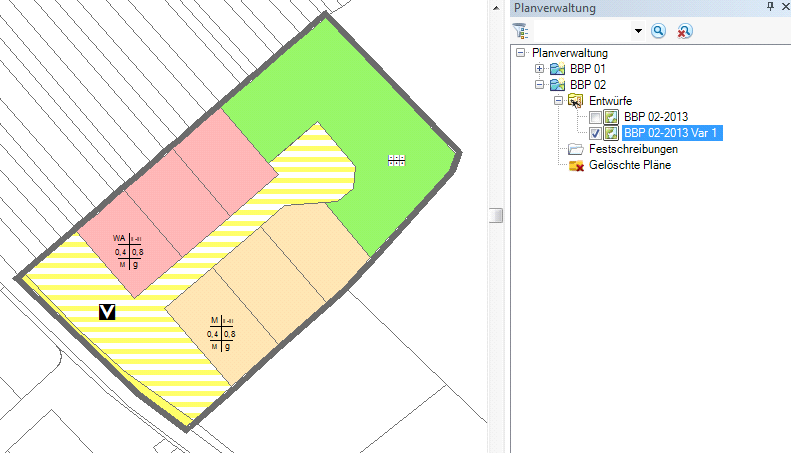Click the Gelöschte Pläne deleted folder icon
This screenshot has width=791, height=453.
575,165
